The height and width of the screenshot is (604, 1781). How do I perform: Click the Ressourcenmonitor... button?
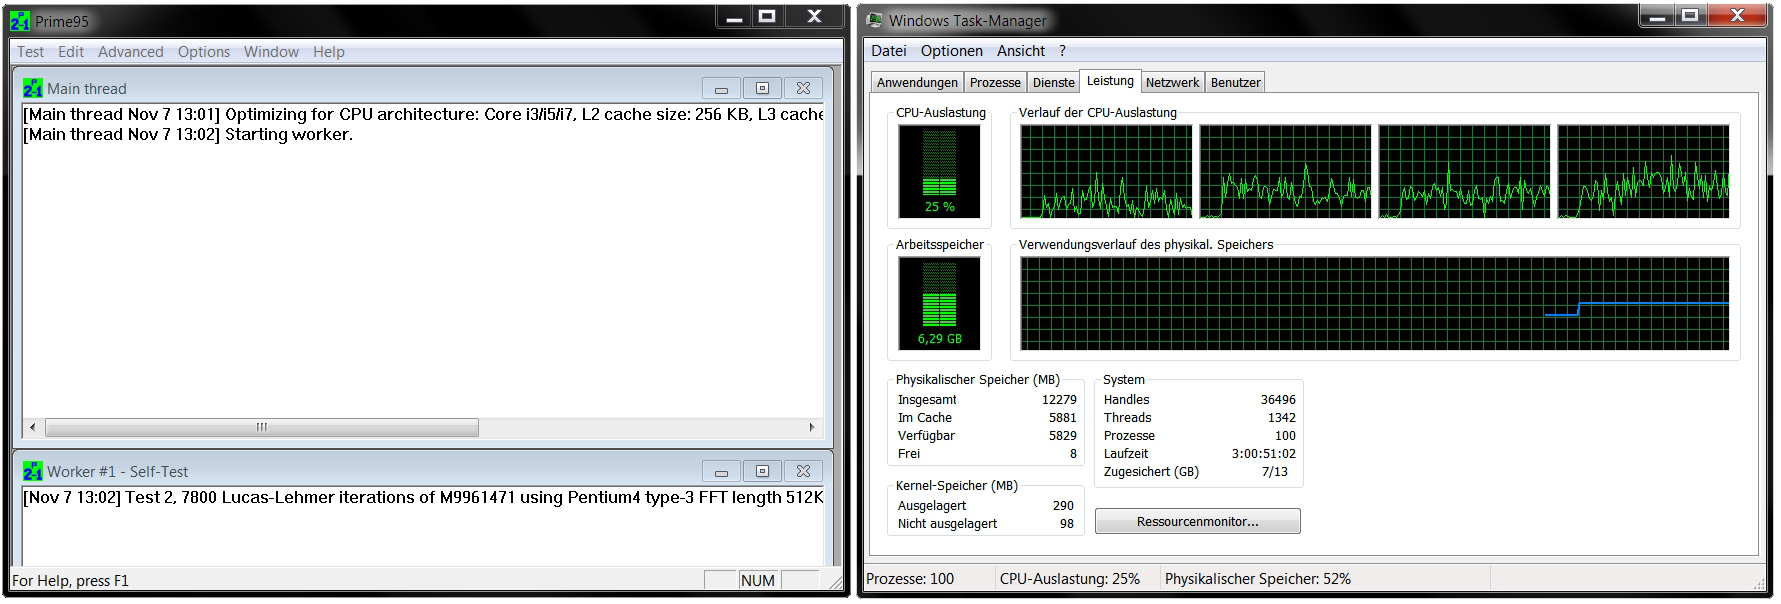point(1197,521)
